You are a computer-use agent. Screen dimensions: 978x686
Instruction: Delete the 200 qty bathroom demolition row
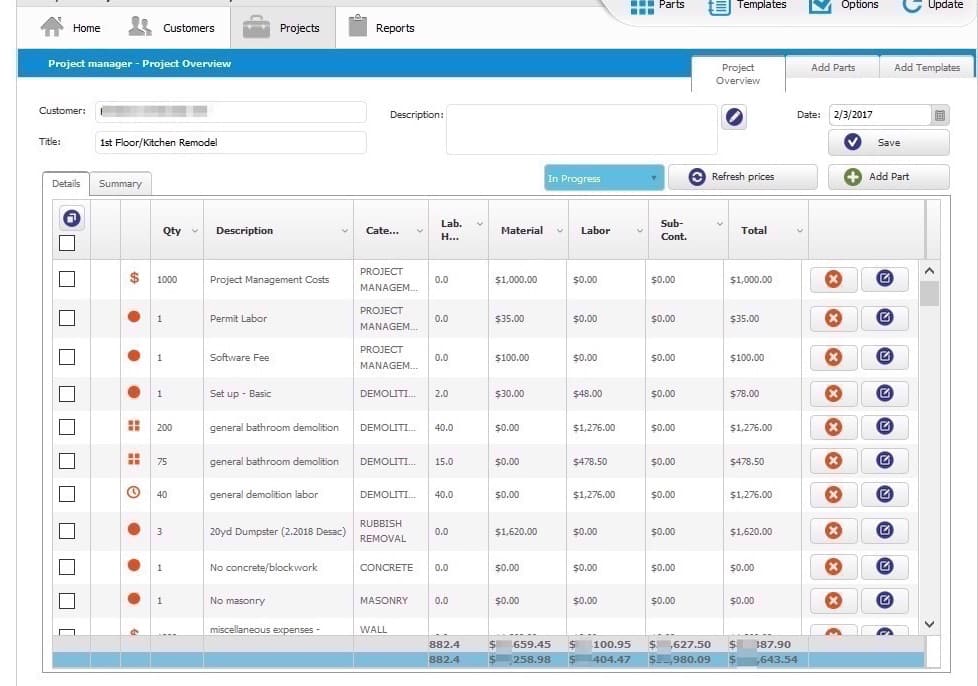[833, 427]
